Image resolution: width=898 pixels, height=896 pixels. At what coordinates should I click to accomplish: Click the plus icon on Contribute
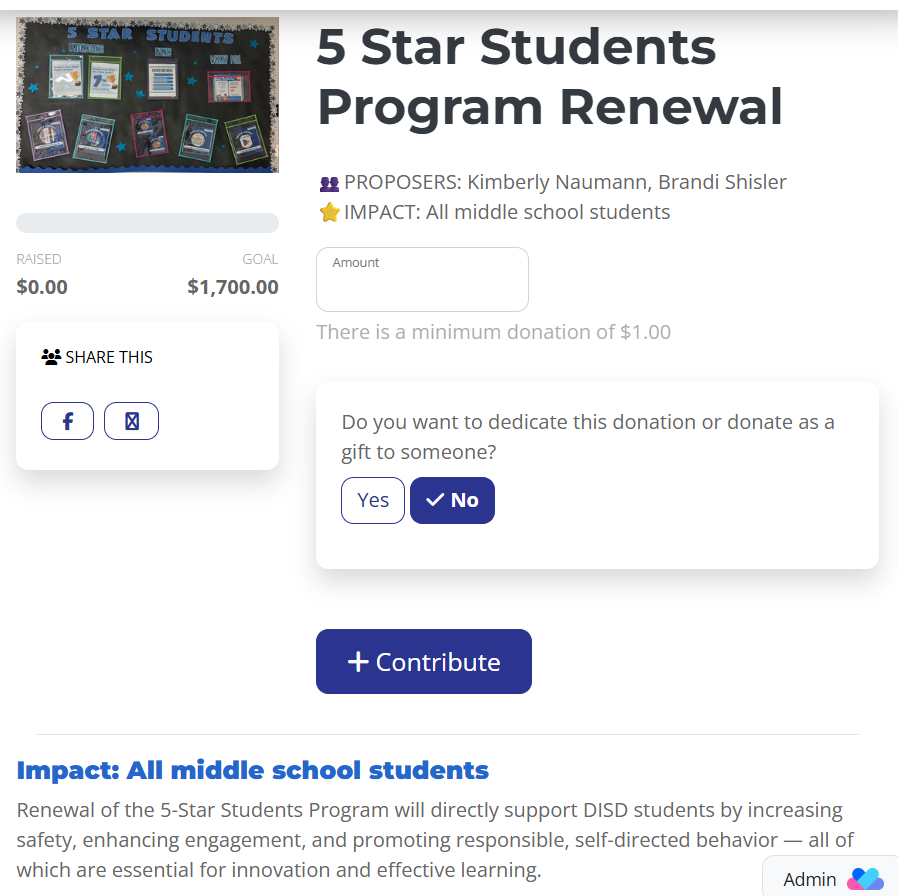coord(358,662)
